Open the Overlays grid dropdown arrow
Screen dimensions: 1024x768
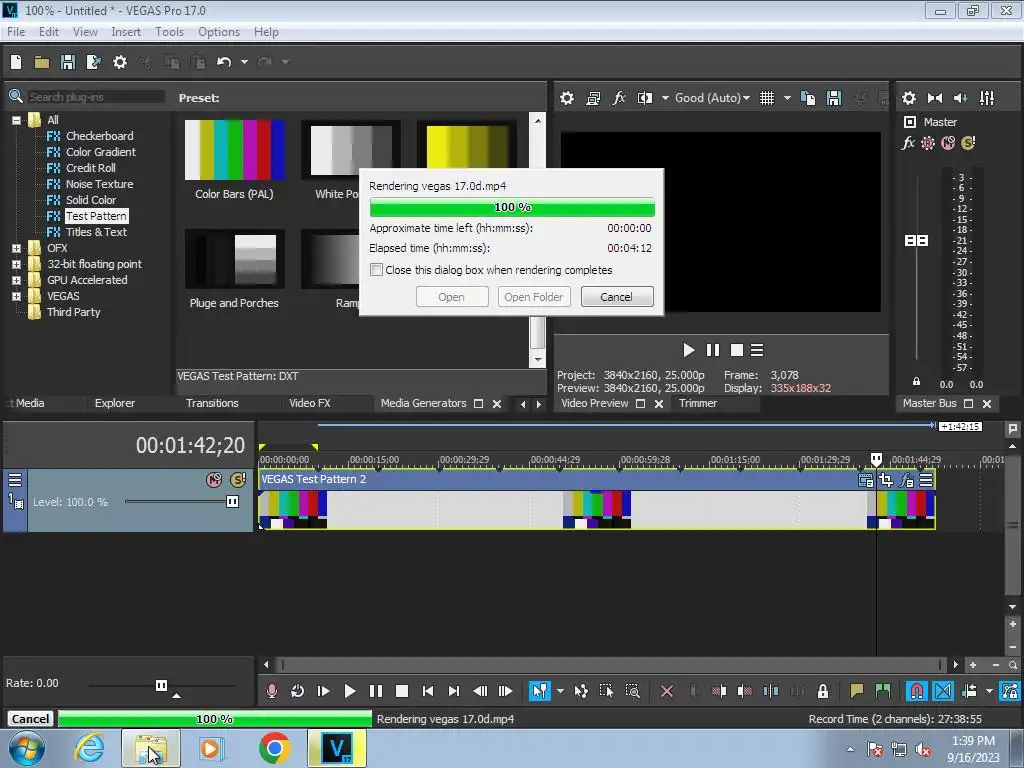pyautogui.click(x=787, y=98)
